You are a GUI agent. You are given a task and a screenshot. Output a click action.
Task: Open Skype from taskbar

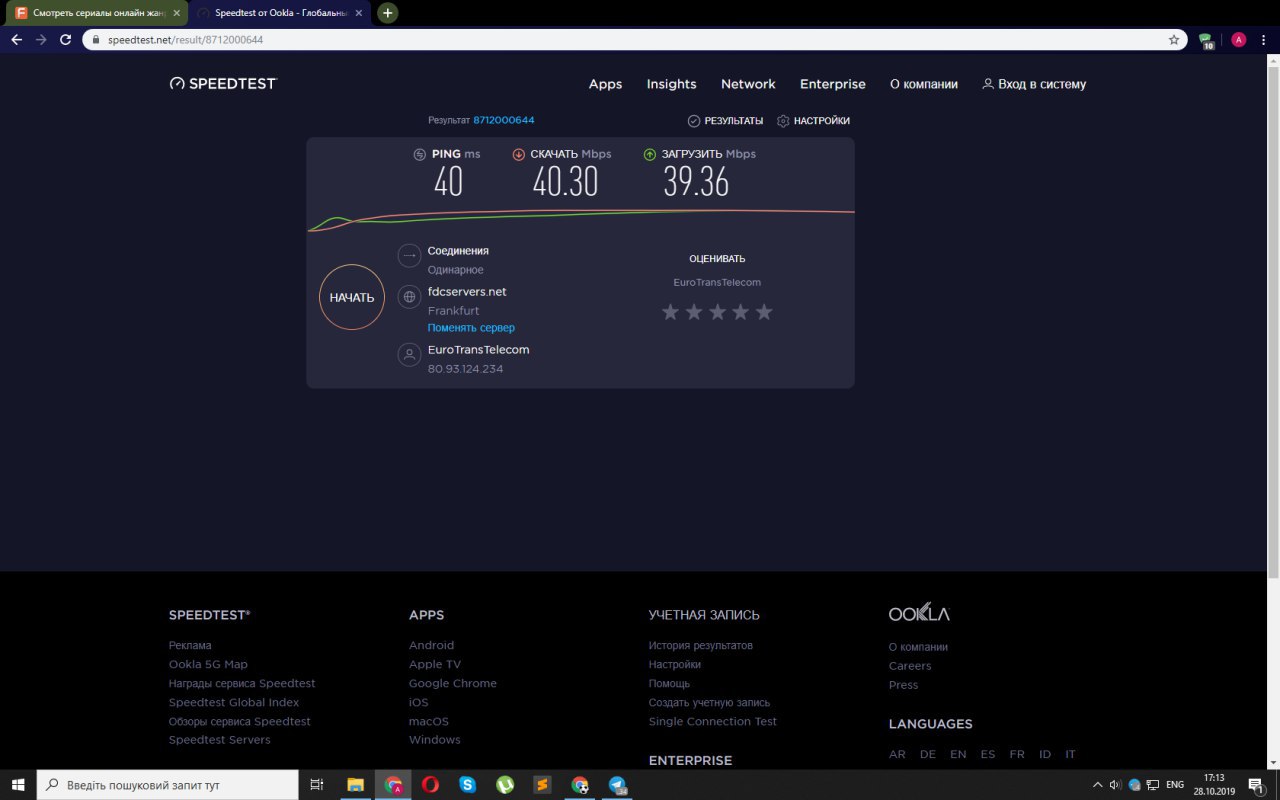[x=467, y=785]
